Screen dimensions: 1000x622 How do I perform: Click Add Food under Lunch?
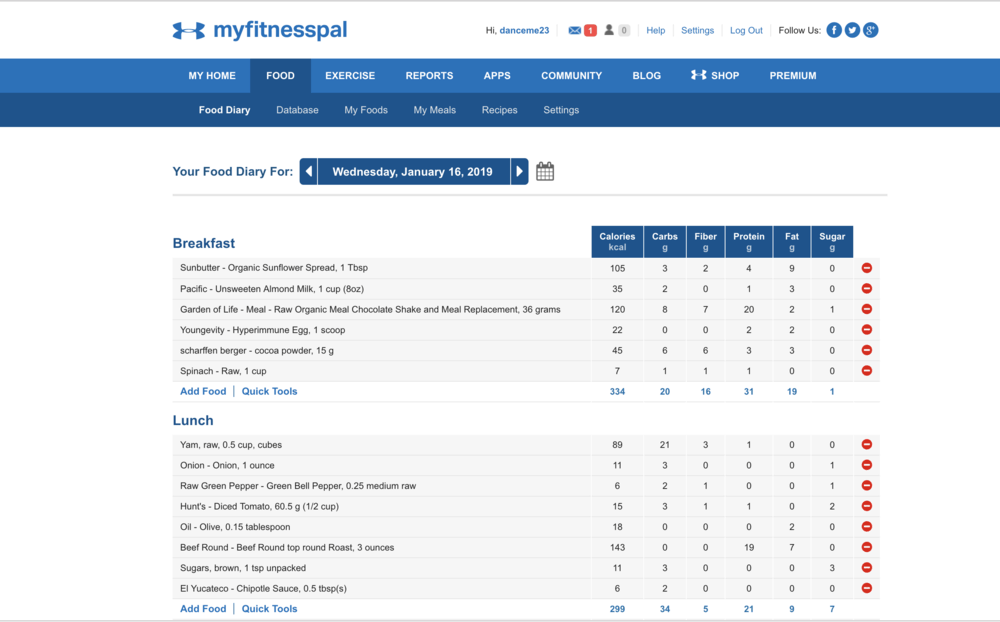click(x=203, y=609)
